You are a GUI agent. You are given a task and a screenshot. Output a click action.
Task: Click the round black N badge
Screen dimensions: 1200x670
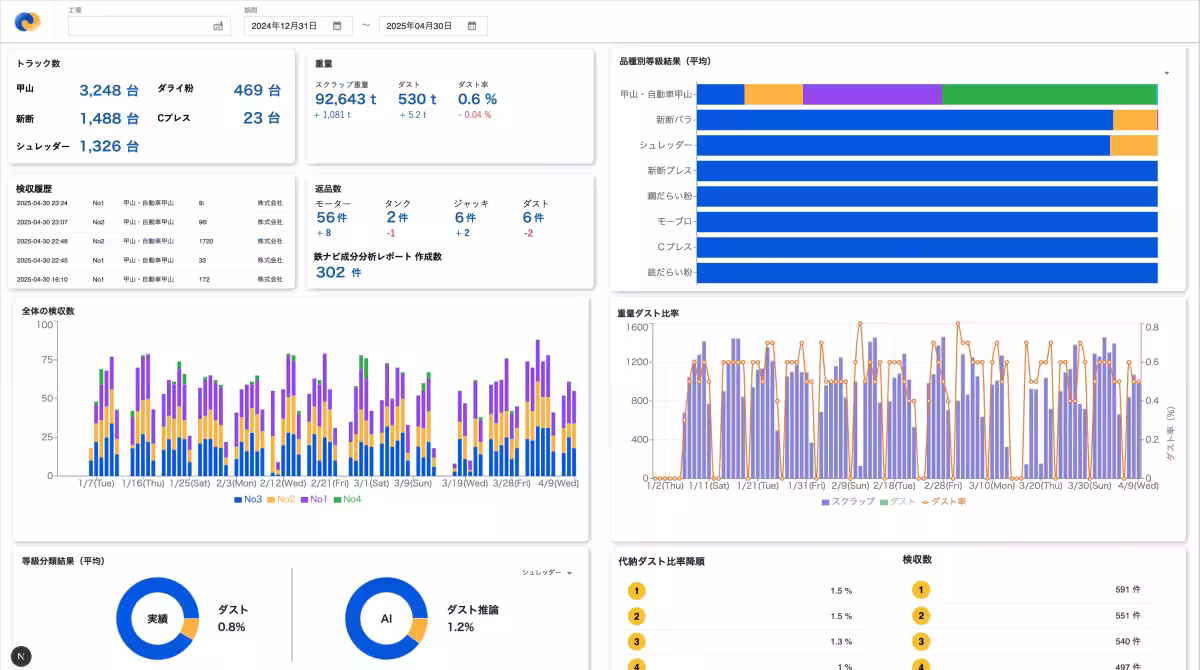(20, 656)
